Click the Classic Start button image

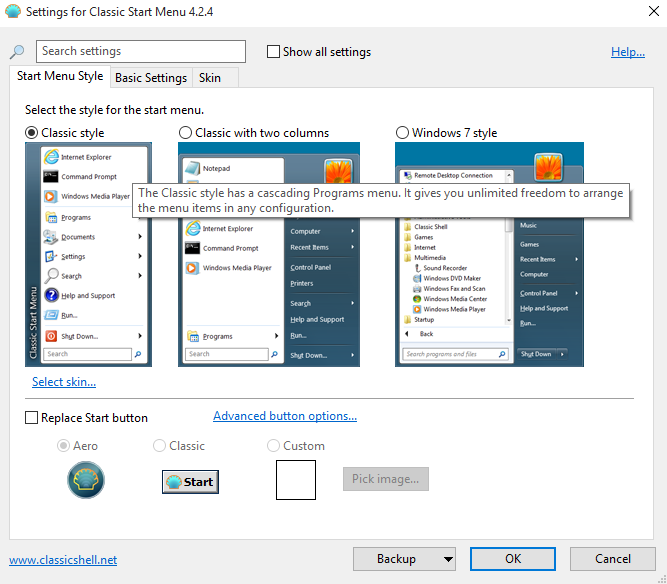coord(190,481)
